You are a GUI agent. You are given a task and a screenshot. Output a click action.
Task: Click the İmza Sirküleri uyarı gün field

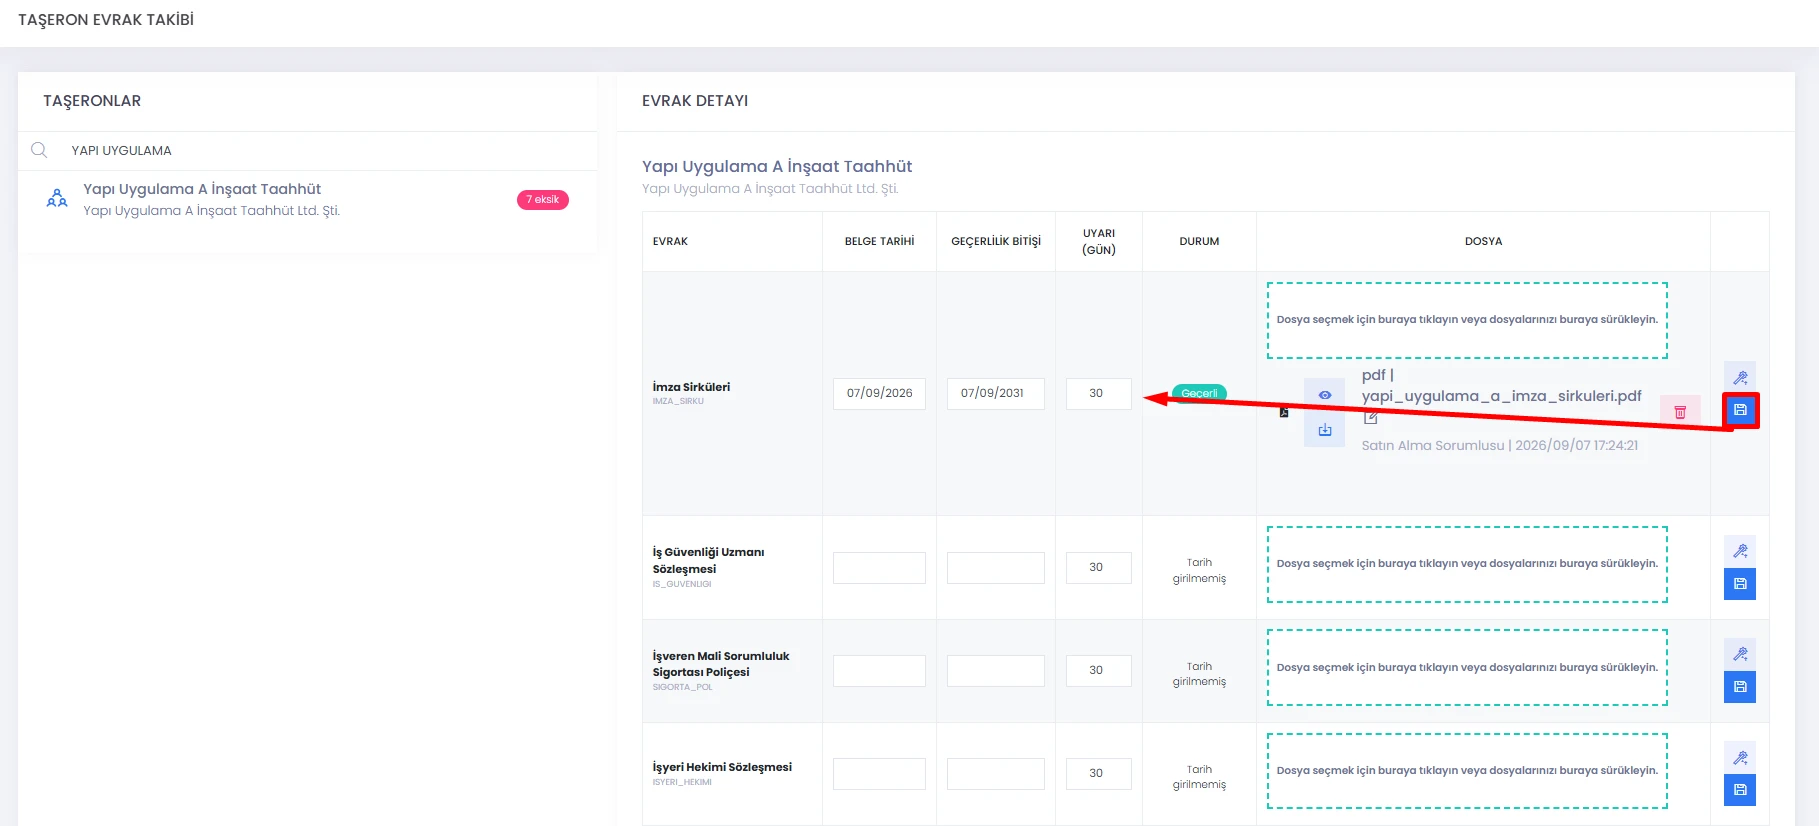pos(1098,393)
